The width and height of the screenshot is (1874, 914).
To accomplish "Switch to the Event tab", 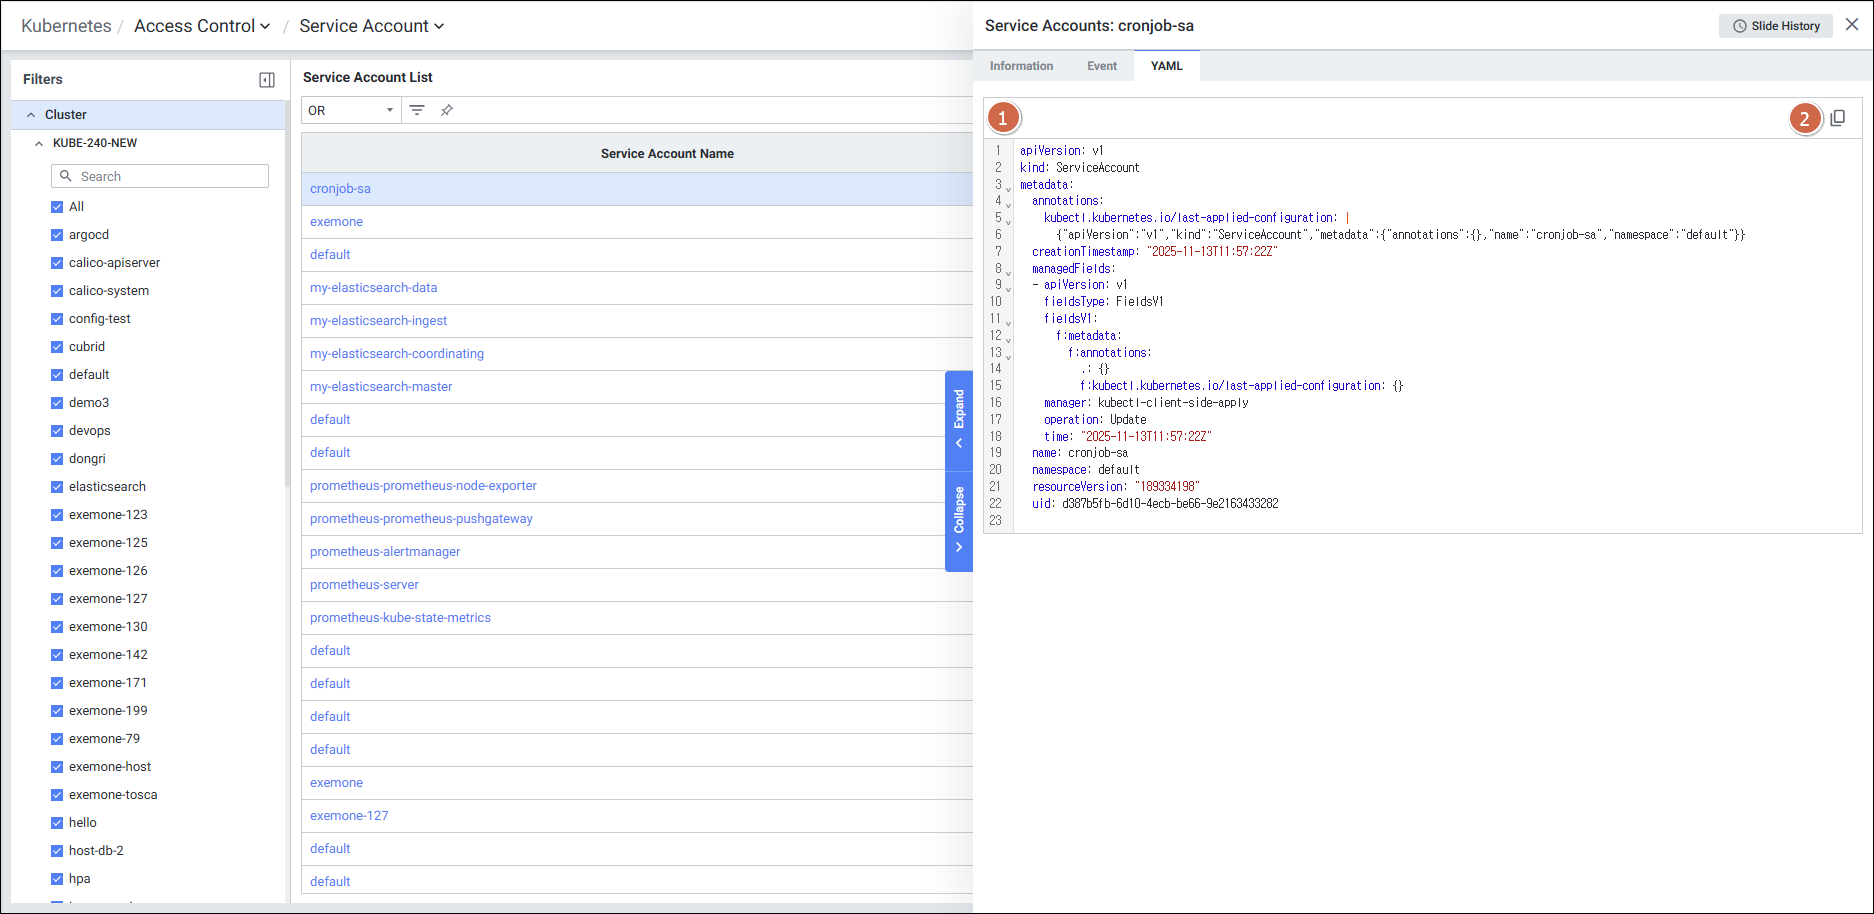I will pos(1102,66).
